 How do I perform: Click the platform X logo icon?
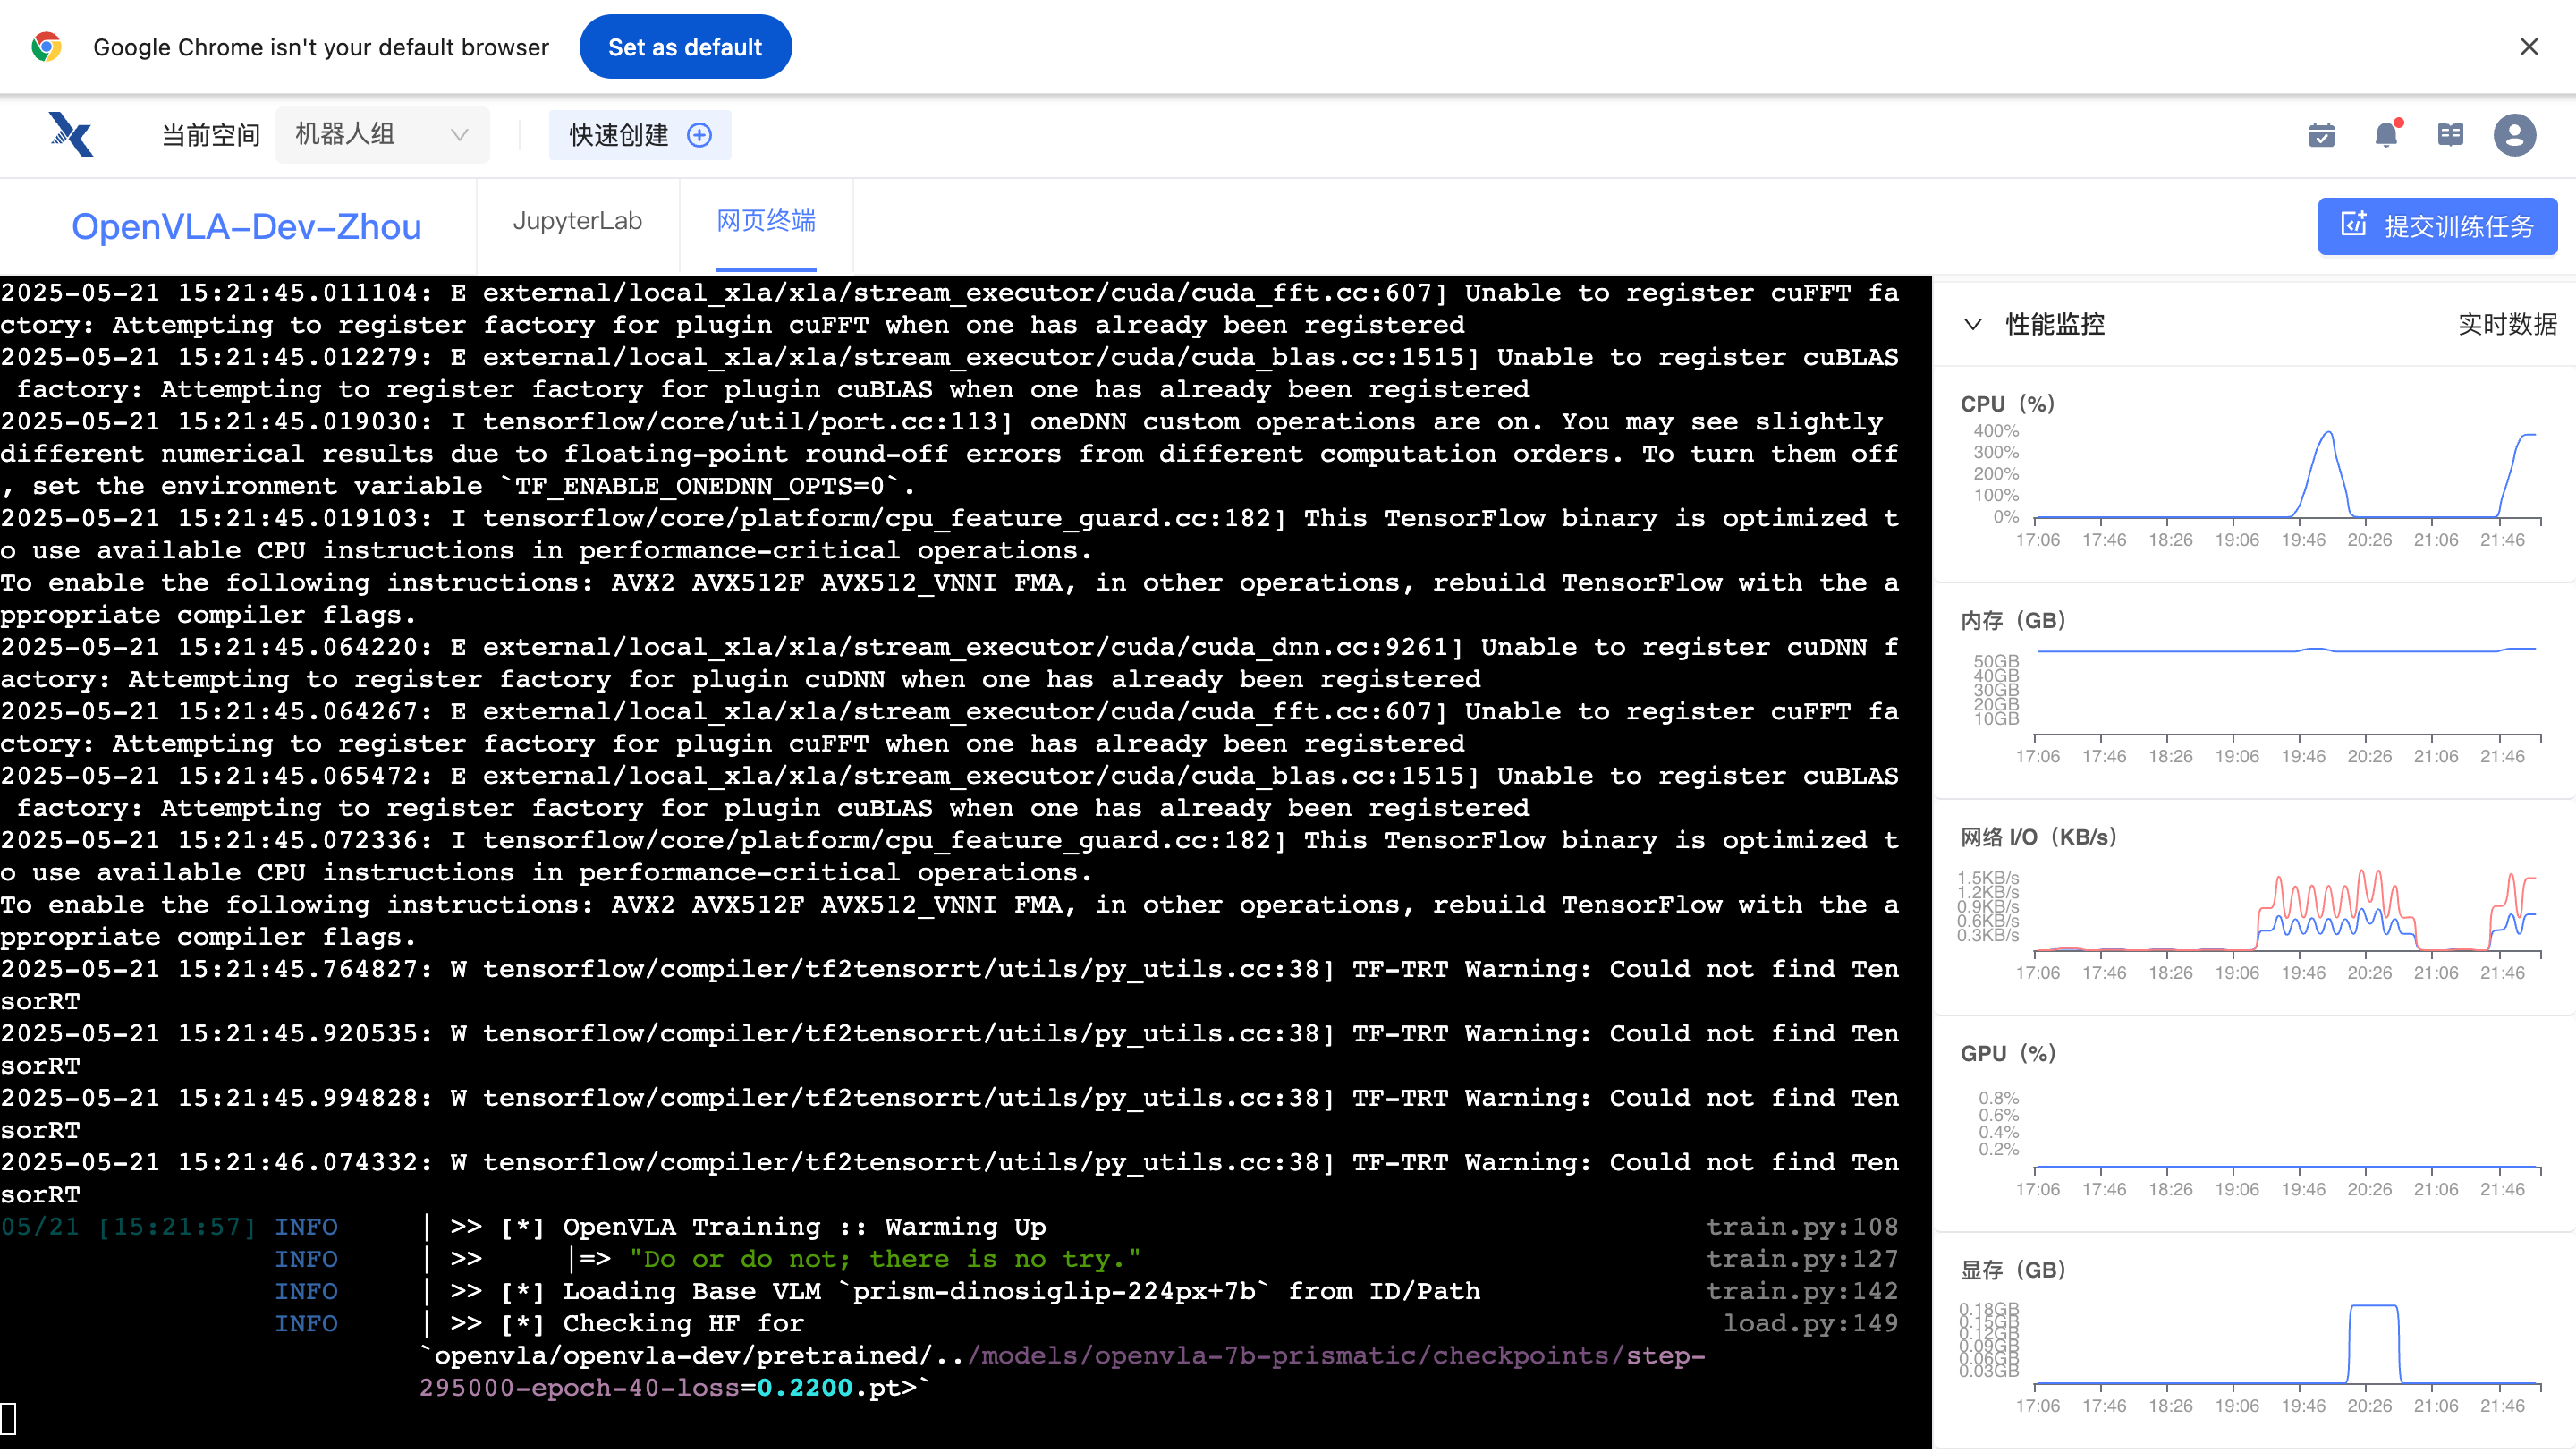[71, 134]
